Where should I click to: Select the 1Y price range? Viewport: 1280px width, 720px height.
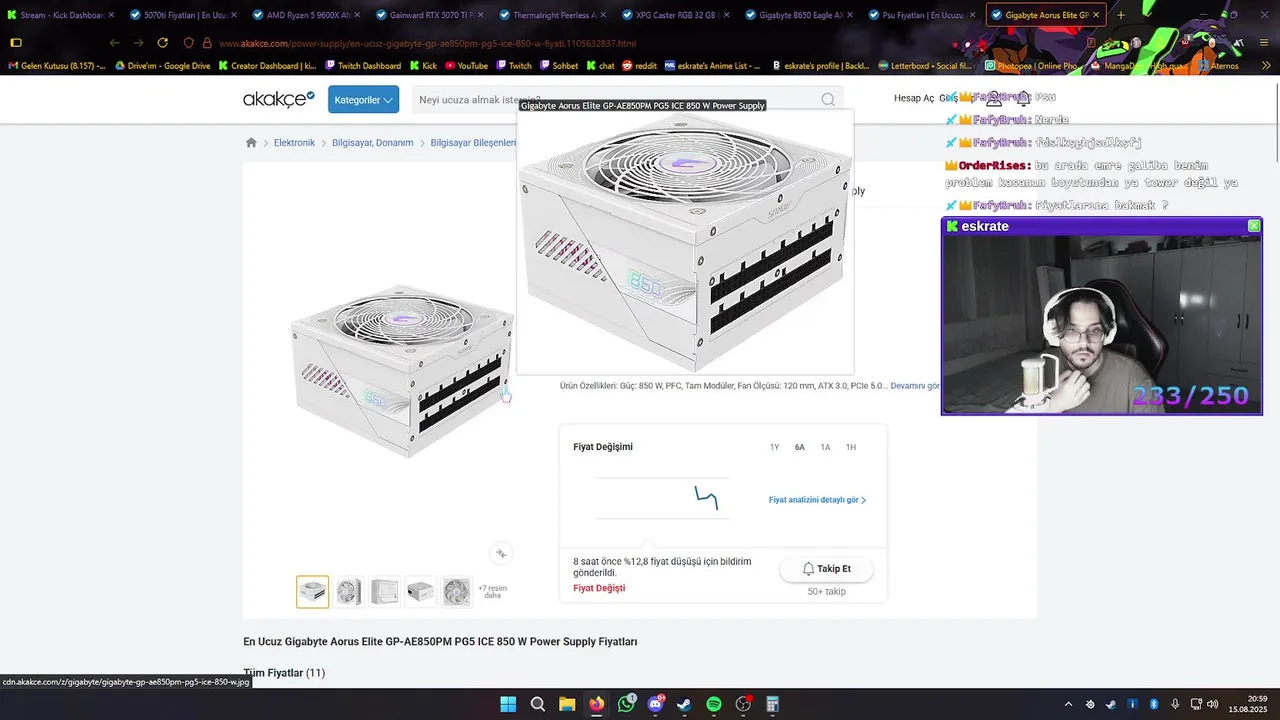click(x=774, y=447)
